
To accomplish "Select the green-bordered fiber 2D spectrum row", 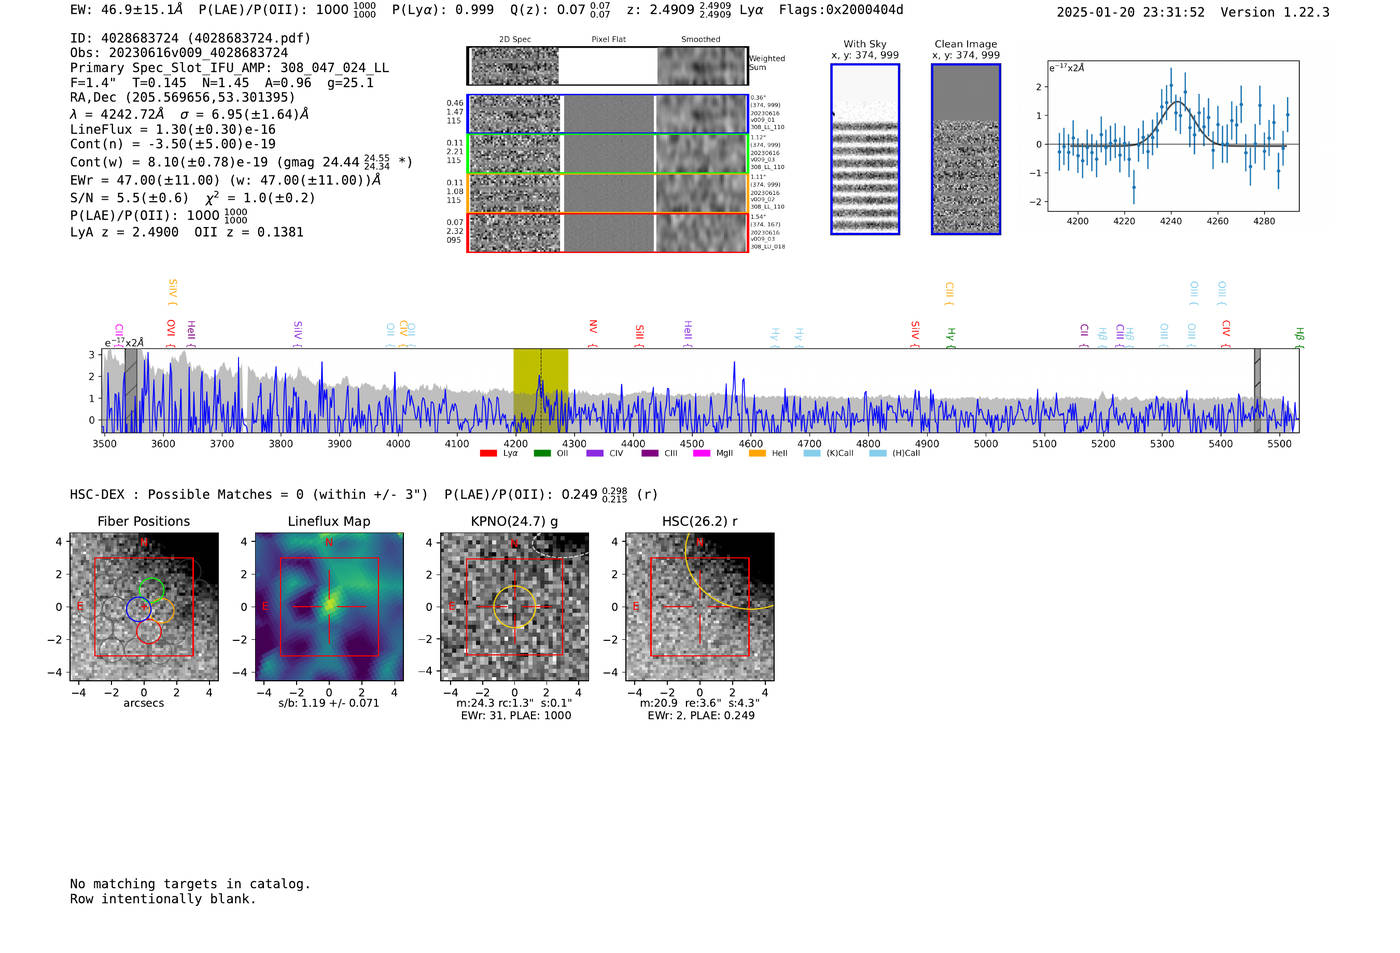I will click(x=607, y=154).
